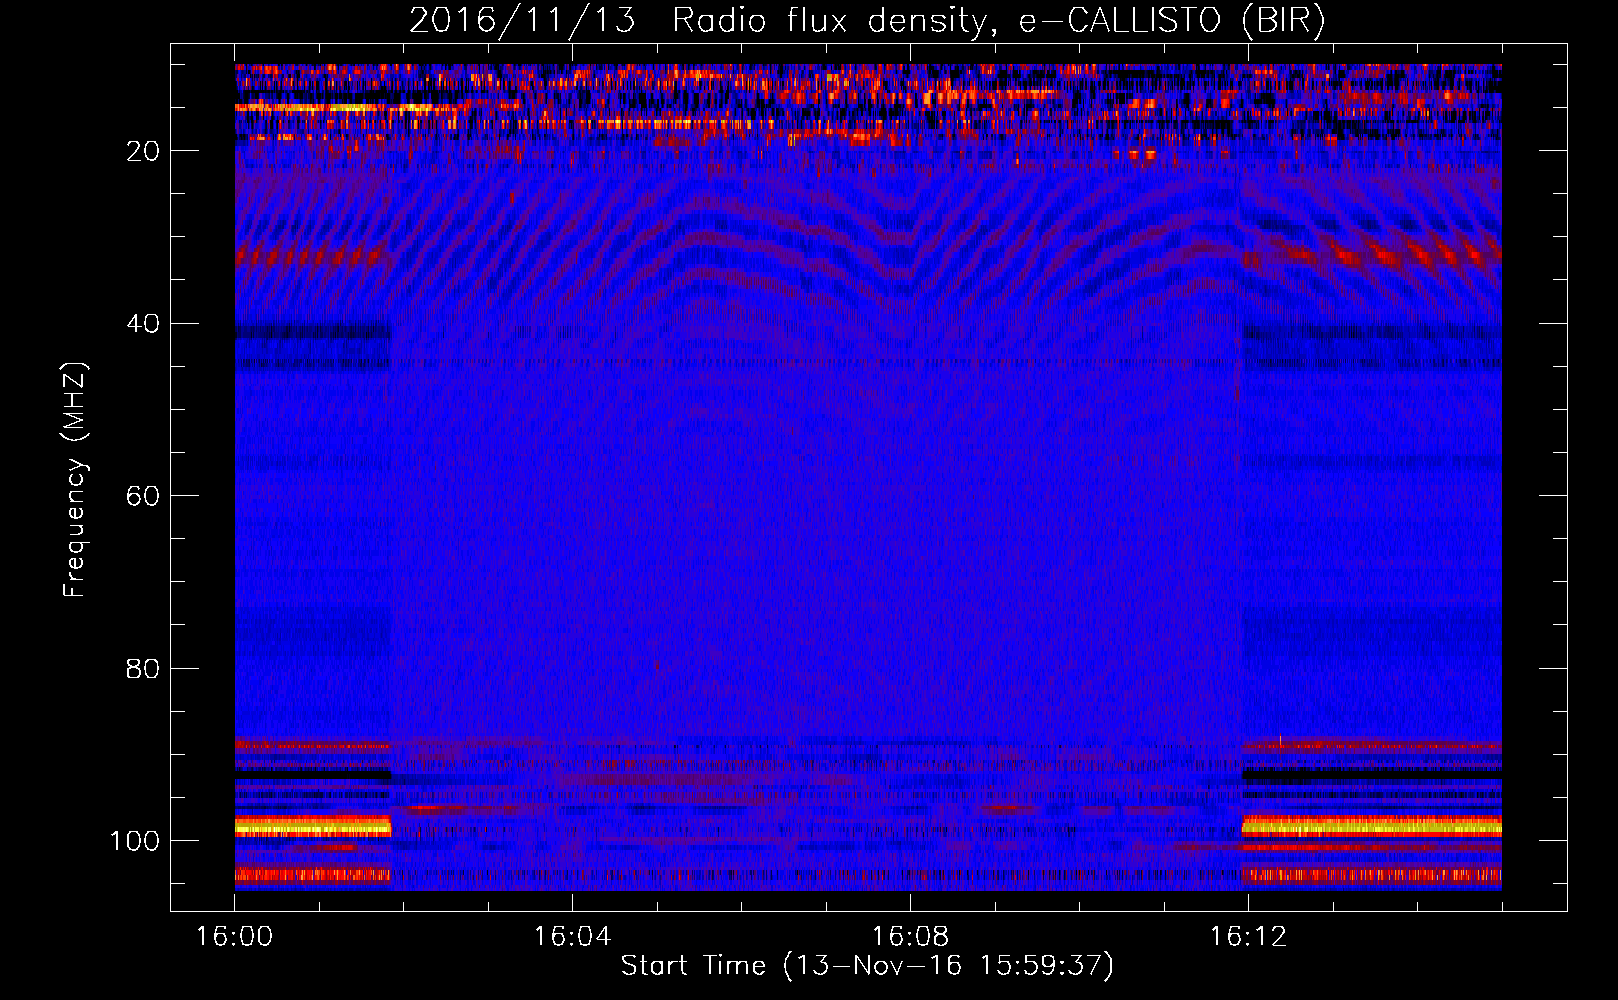
Task: Click the 40 MHz frequency tick label
Action: point(143,324)
